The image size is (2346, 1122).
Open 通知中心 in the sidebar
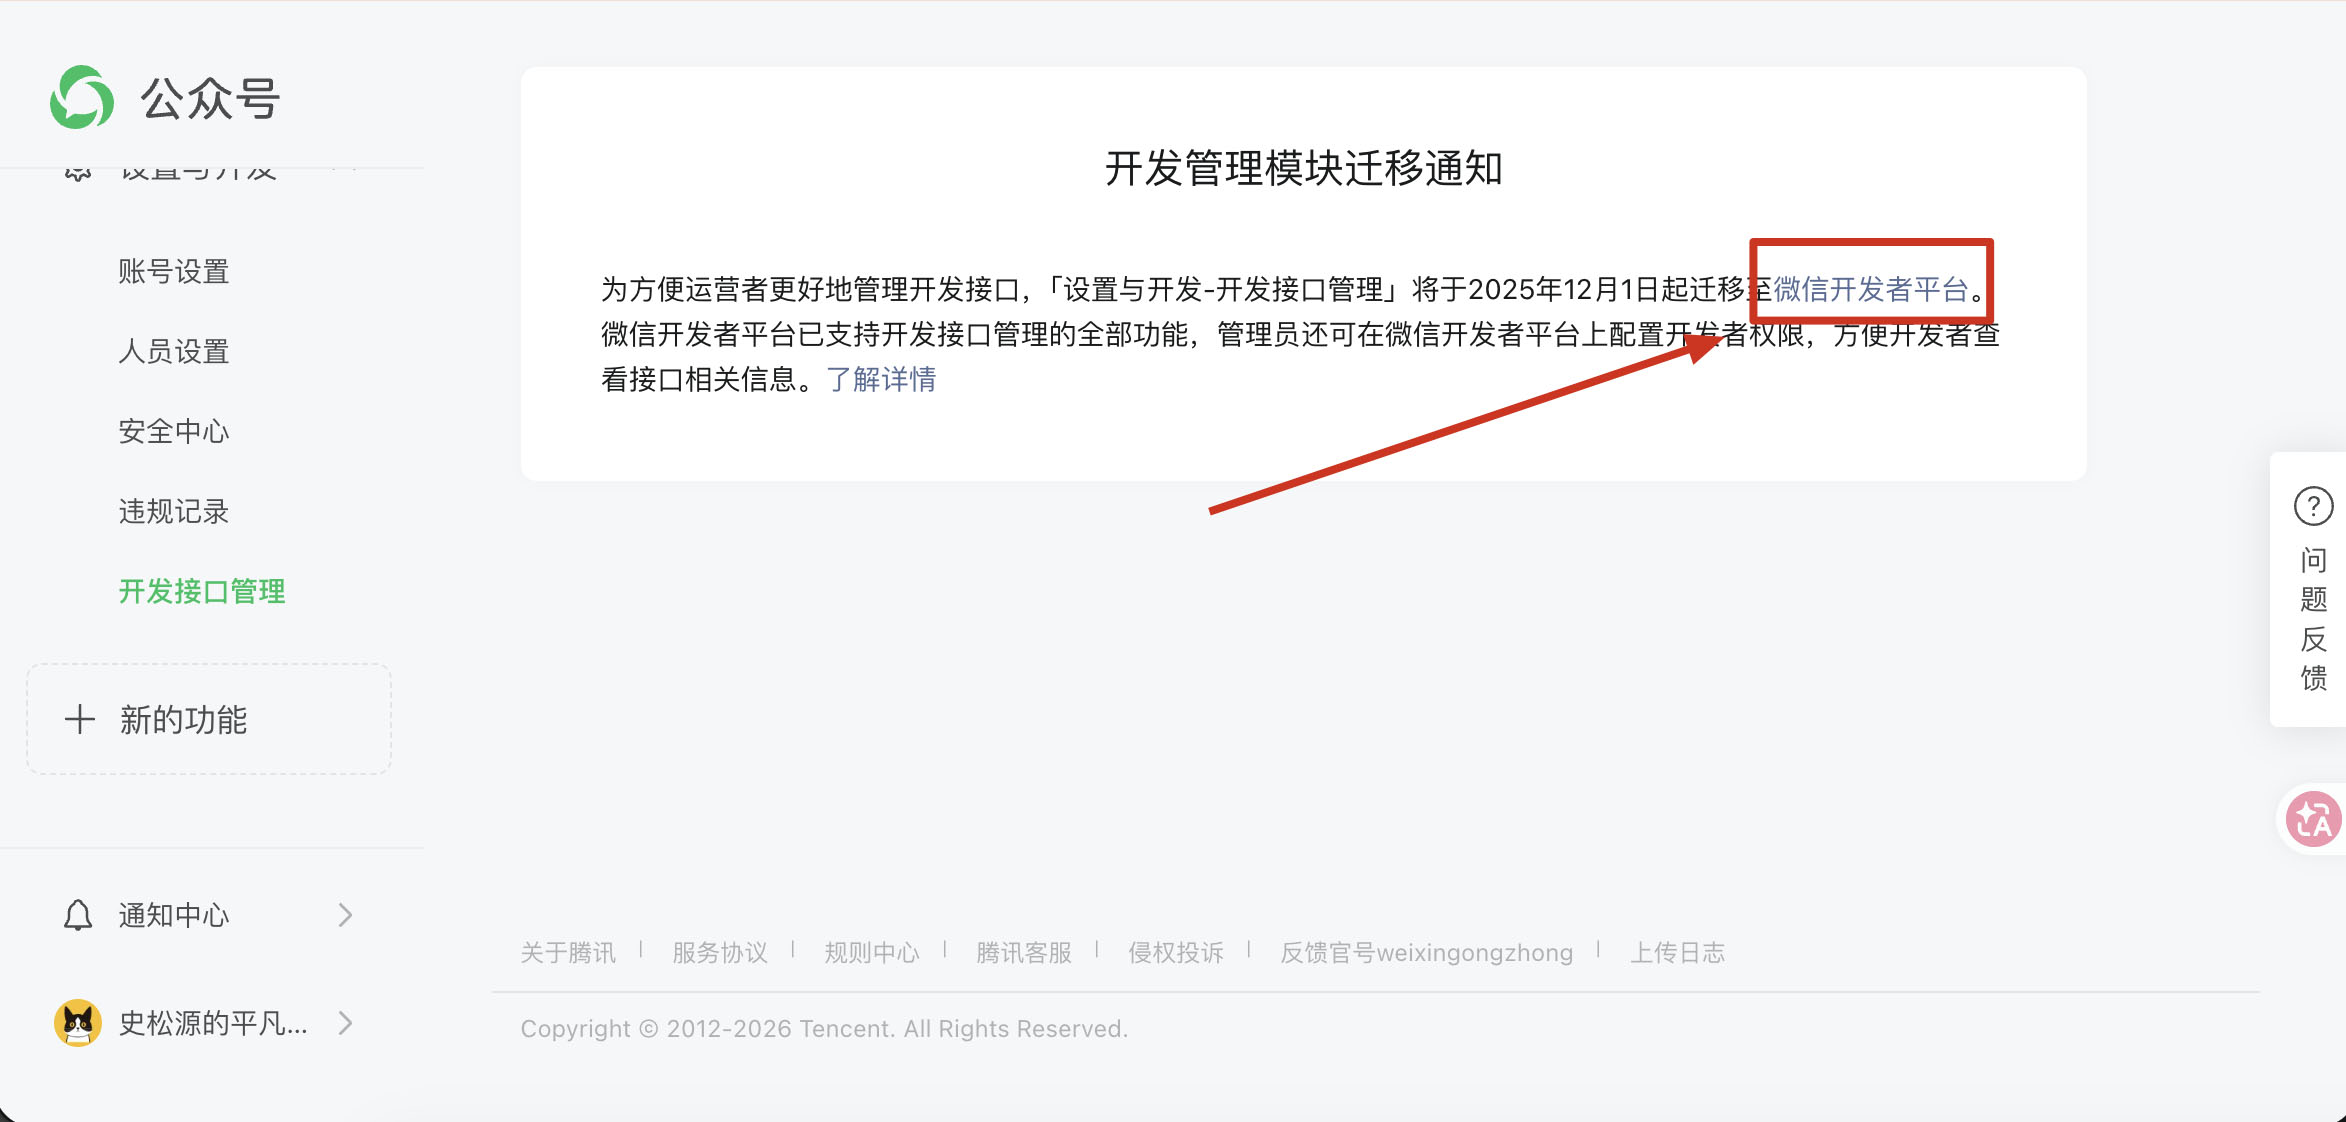coord(174,915)
